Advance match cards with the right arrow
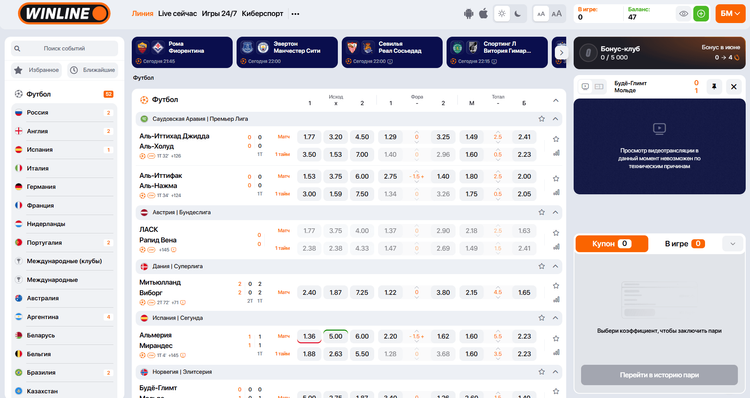 [x=562, y=52]
